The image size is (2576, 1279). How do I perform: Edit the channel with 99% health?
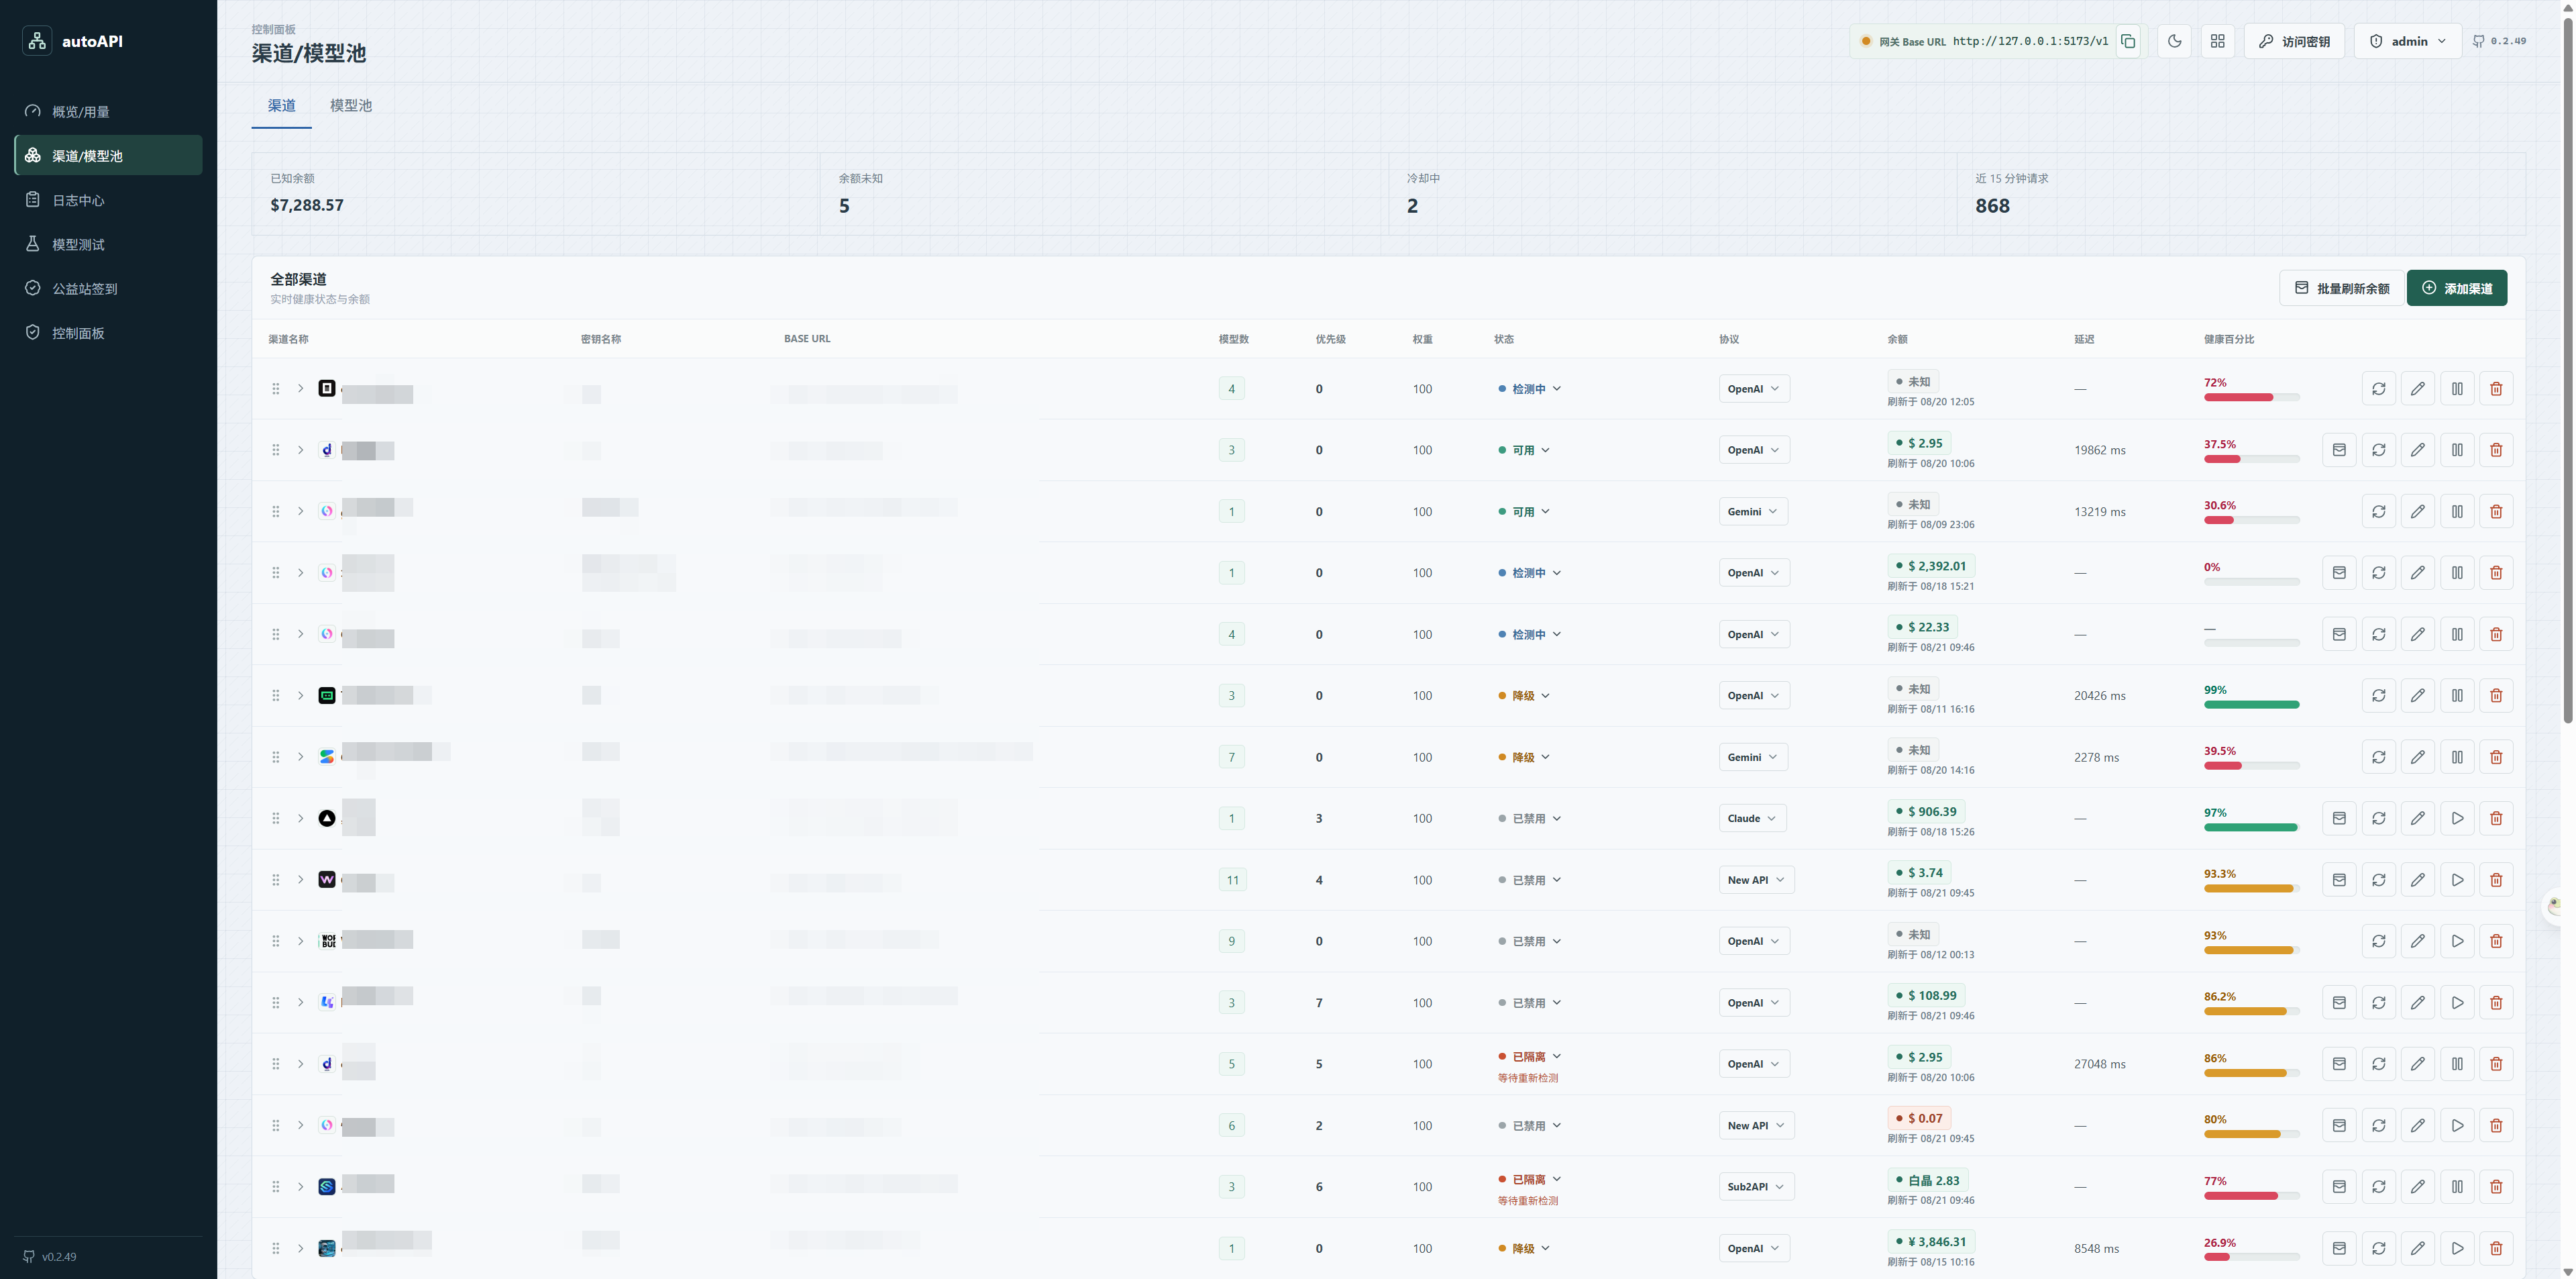point(2417,696)
